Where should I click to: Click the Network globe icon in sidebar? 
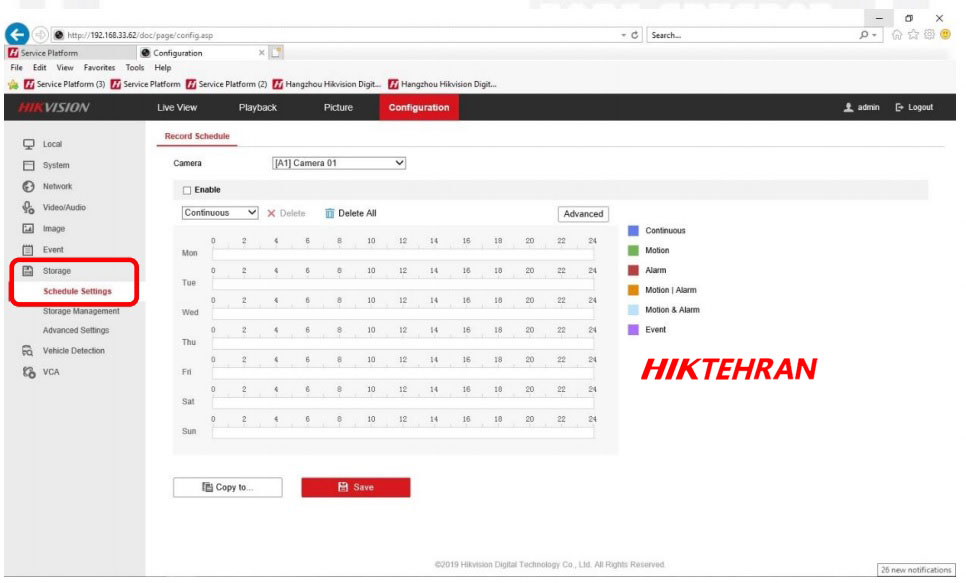click(x=28, y=186)
